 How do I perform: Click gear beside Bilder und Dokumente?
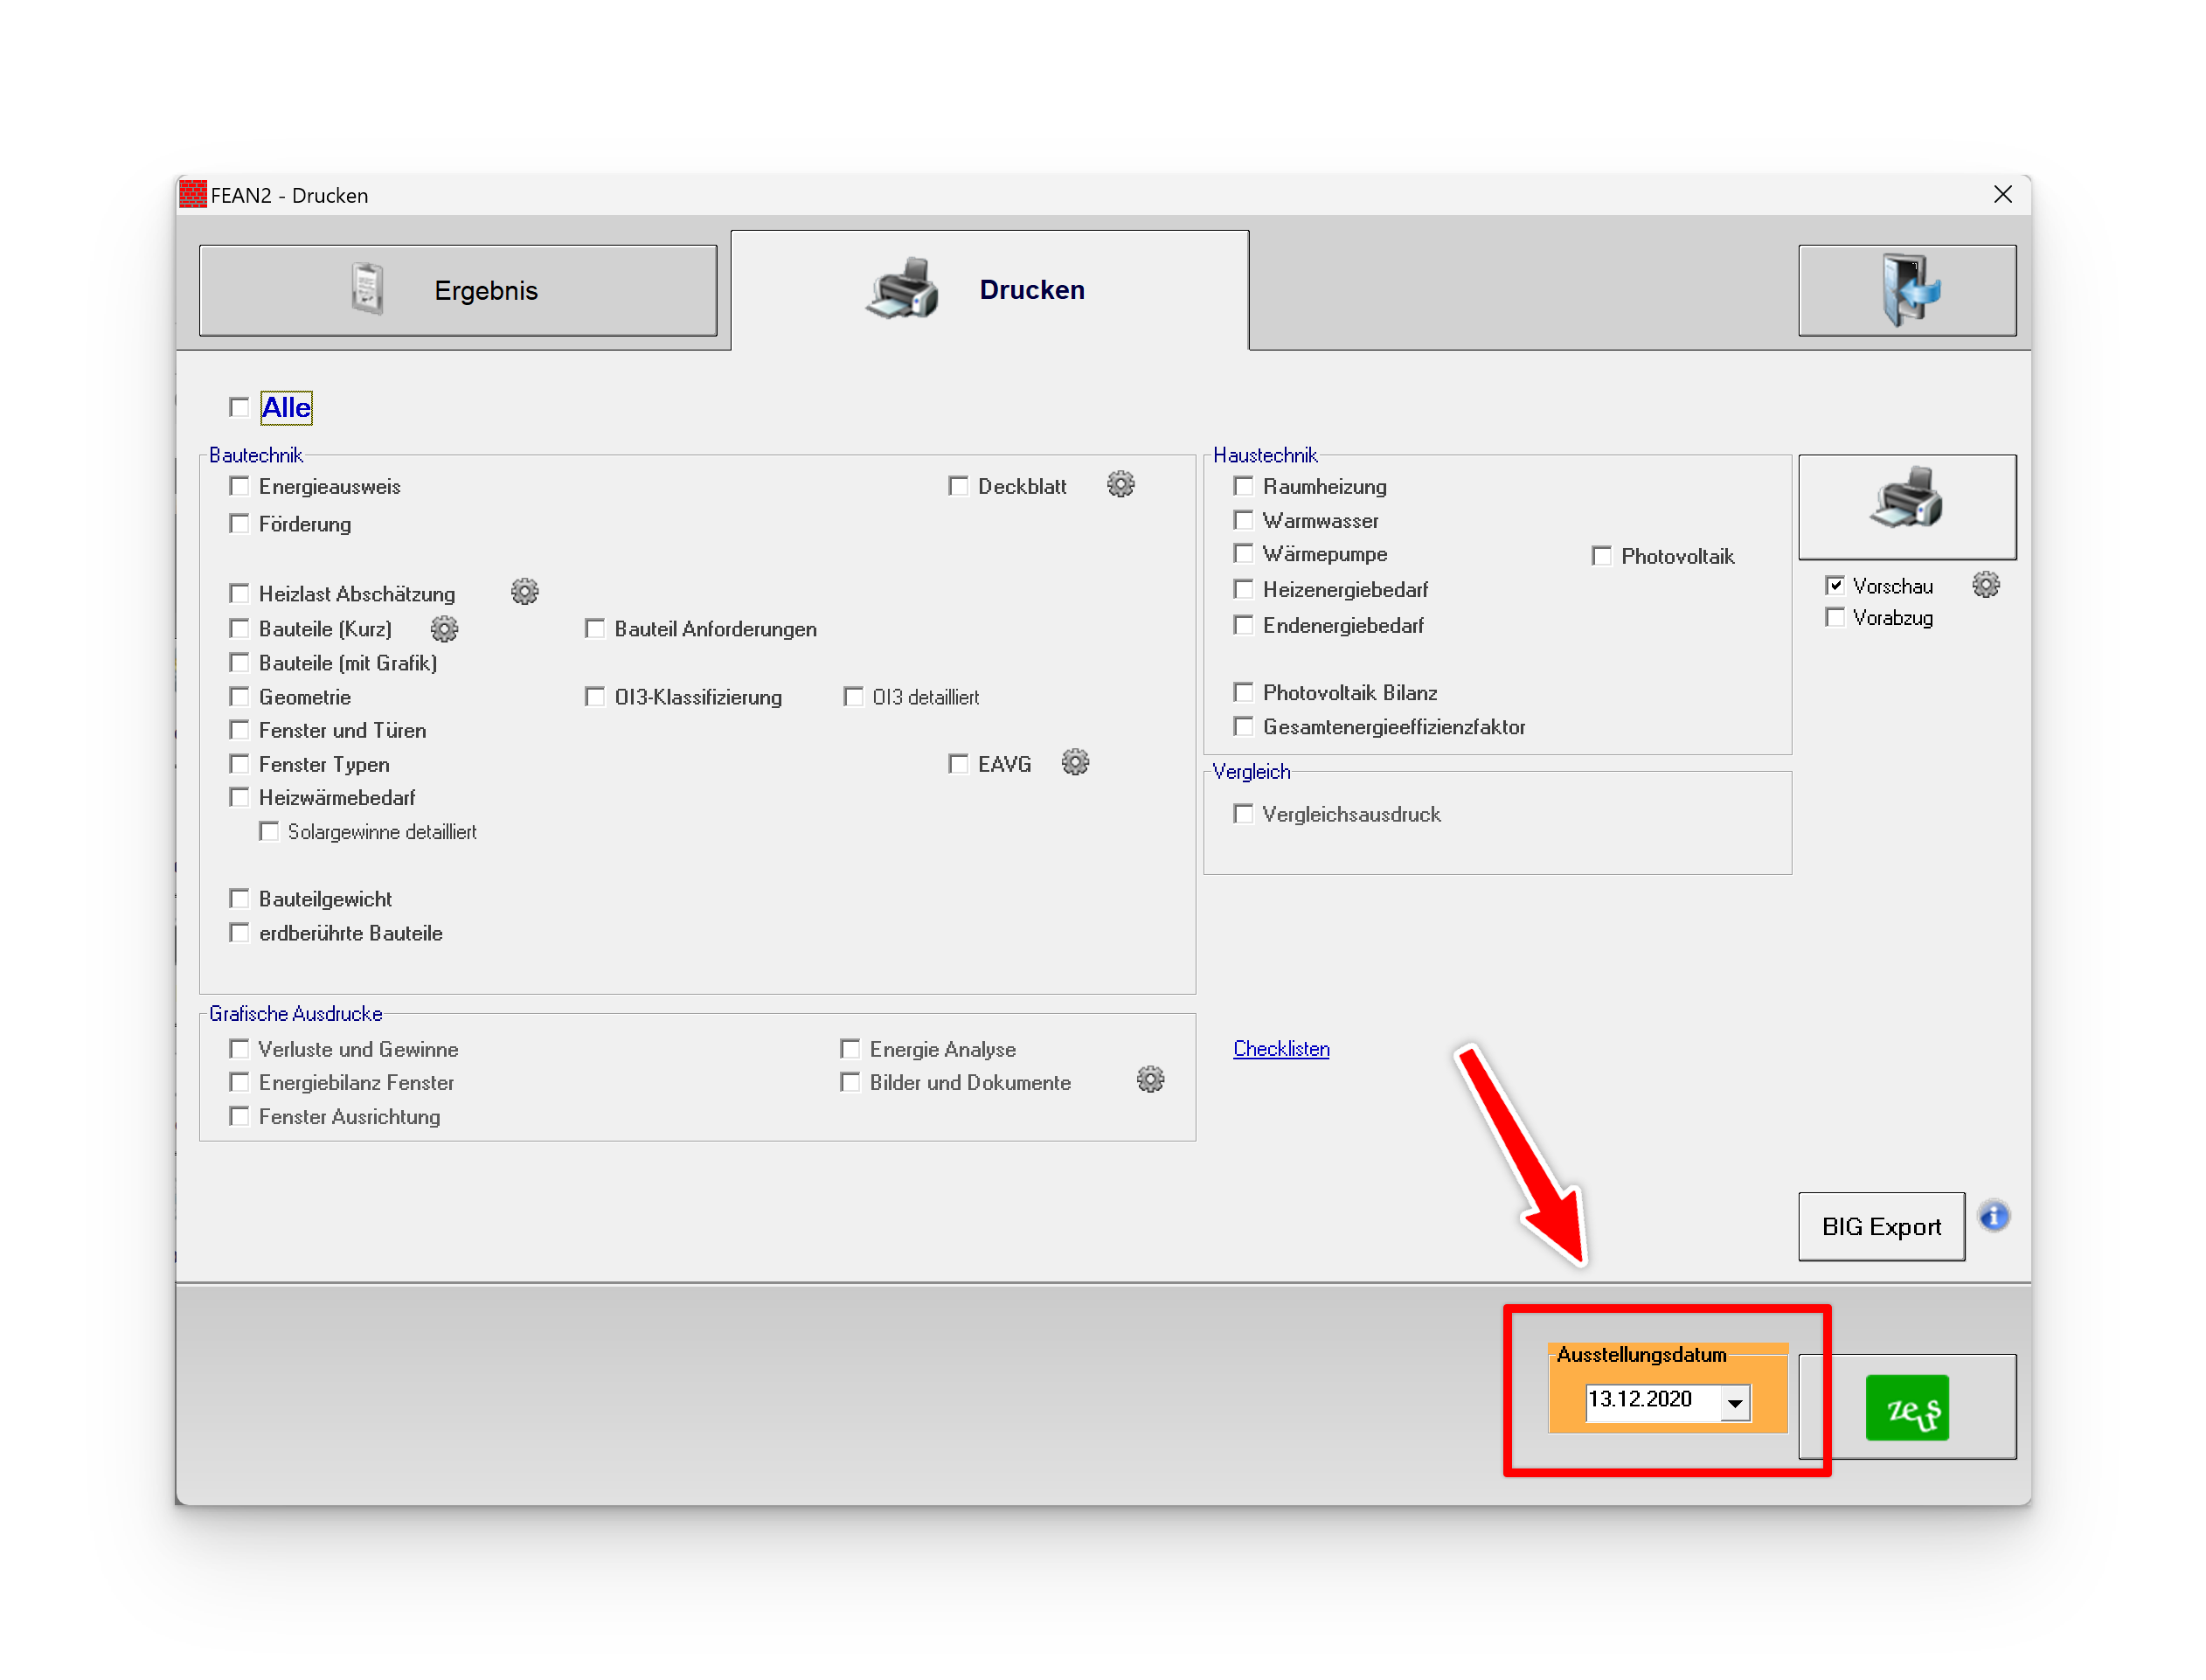[x=1150, y=1080]
